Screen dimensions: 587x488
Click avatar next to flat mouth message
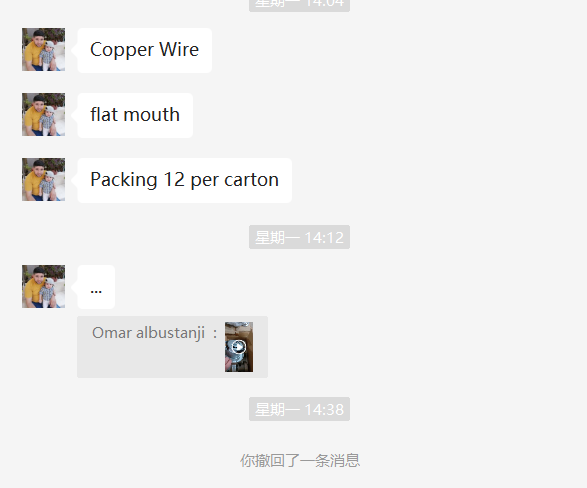pos(43,115)
